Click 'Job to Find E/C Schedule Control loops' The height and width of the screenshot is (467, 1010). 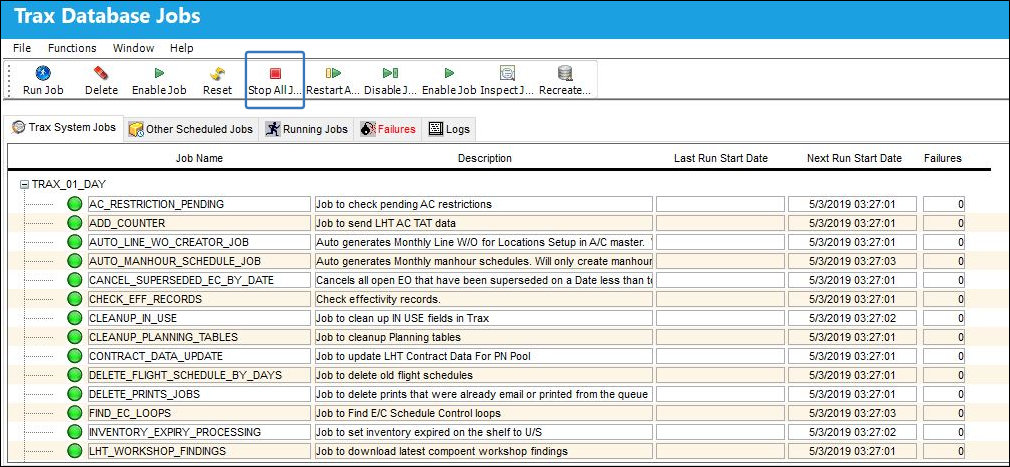[483, 414]
